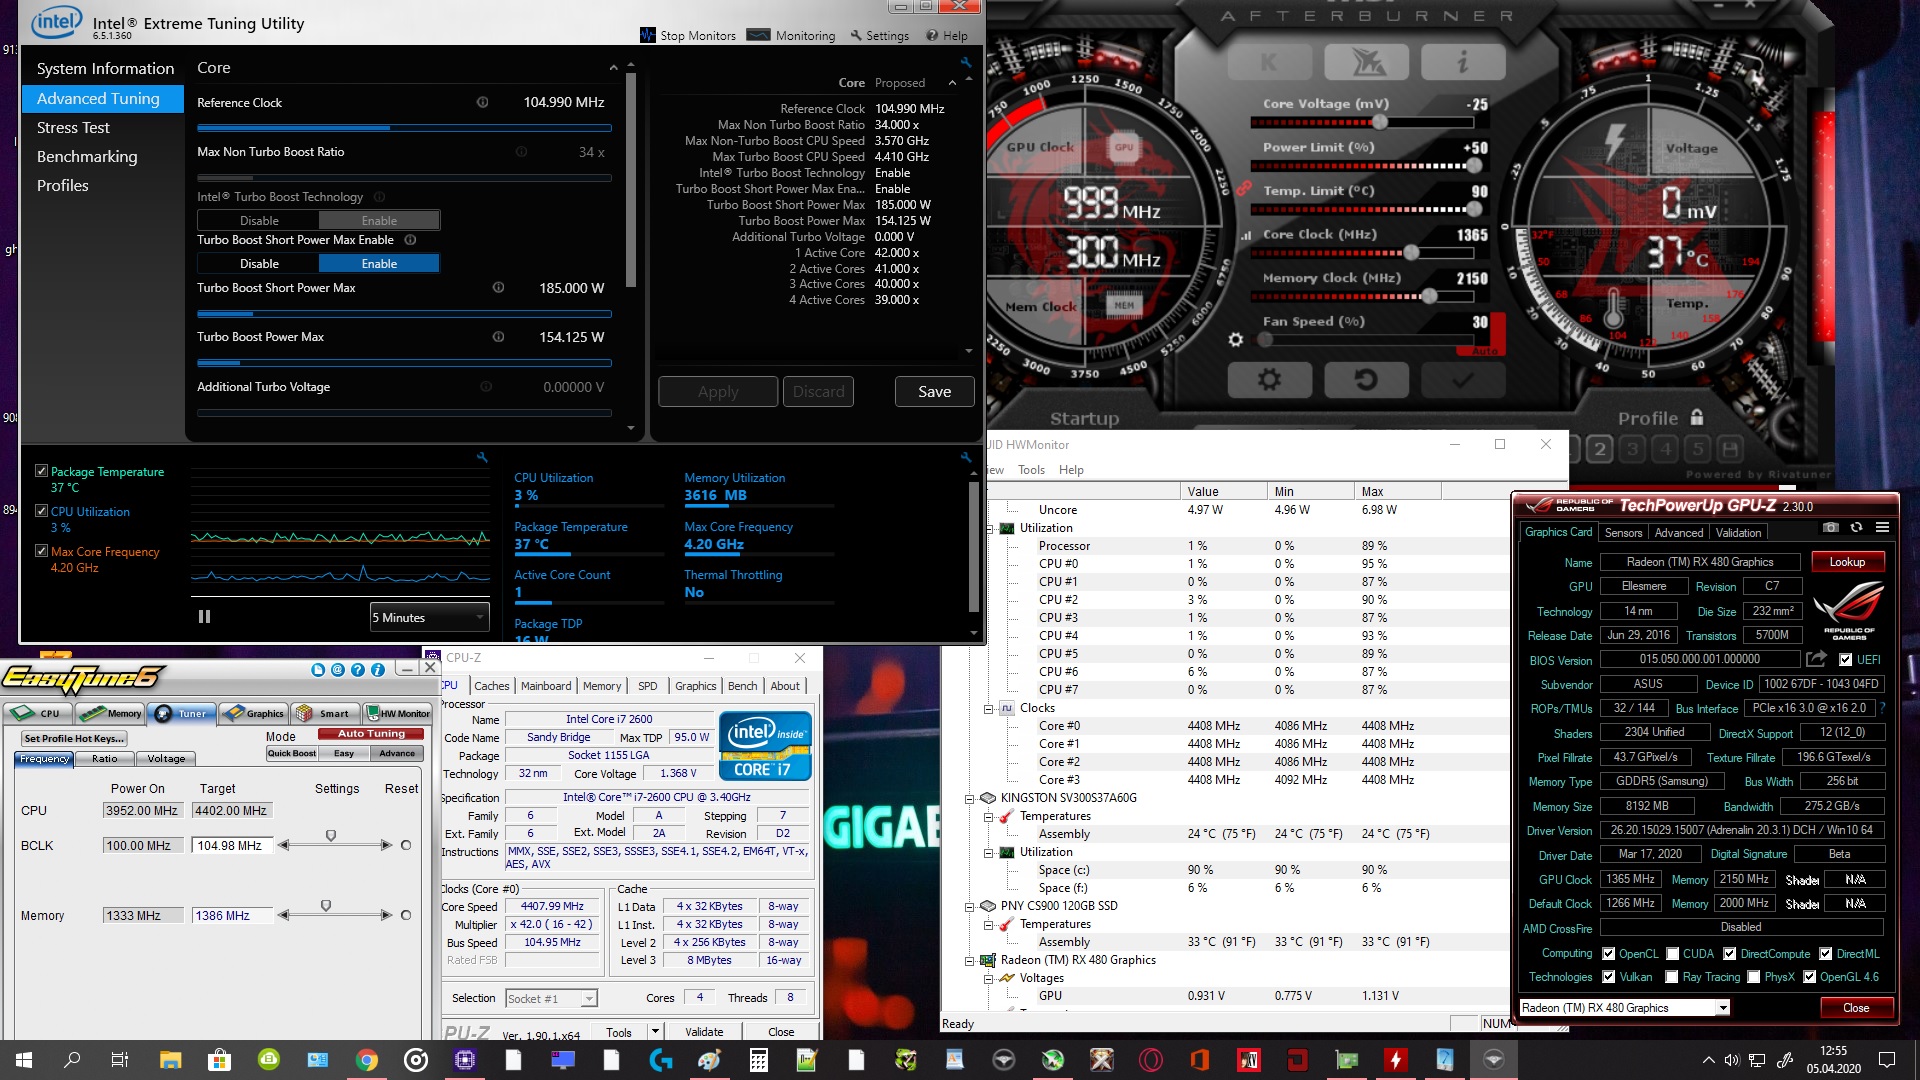Click Save button in XTU

[x=934, y=391]
